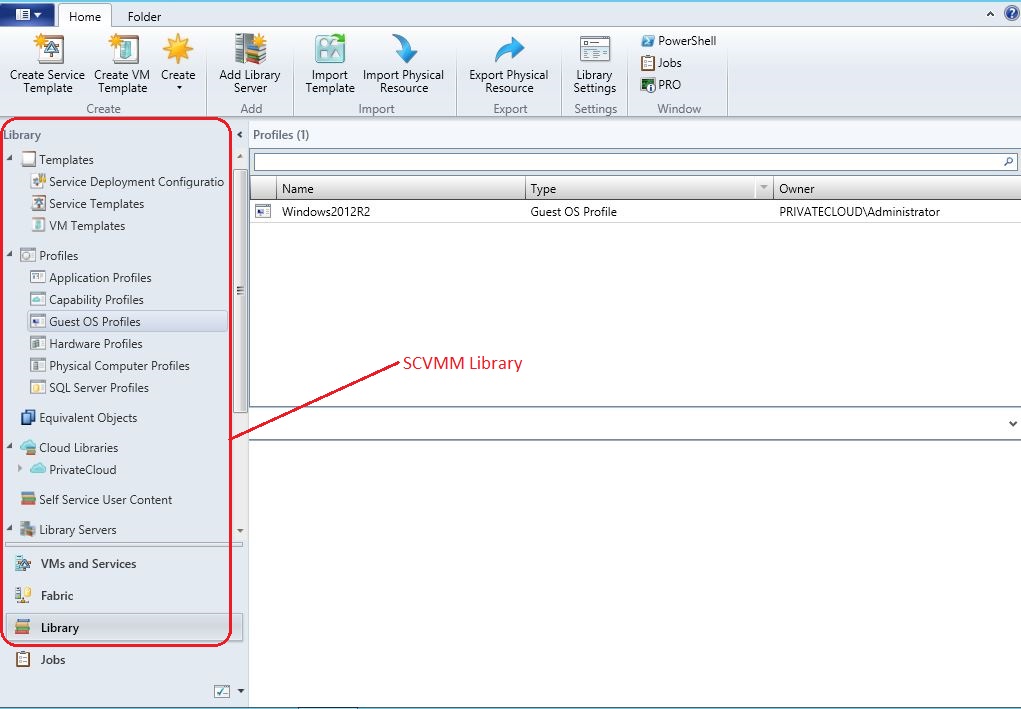Open Self Service User Content
The width and height of the screenshot is (1021, 709).
[x=96, y=499]
